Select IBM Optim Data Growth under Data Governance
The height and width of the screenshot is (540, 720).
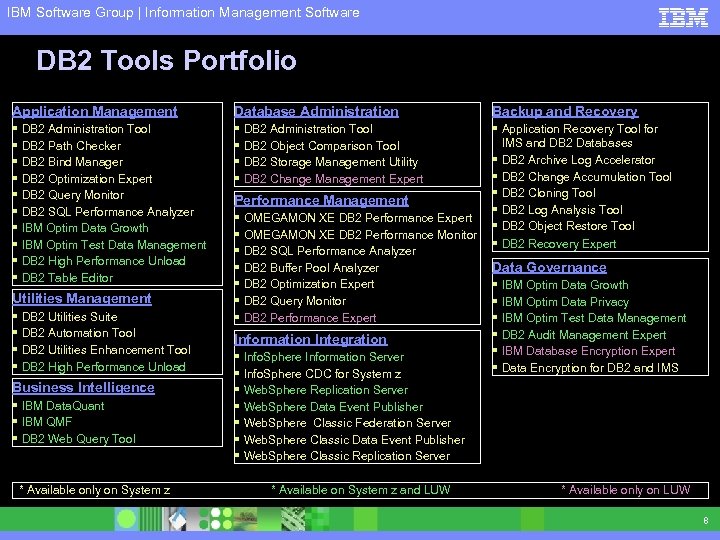point(565,285)
